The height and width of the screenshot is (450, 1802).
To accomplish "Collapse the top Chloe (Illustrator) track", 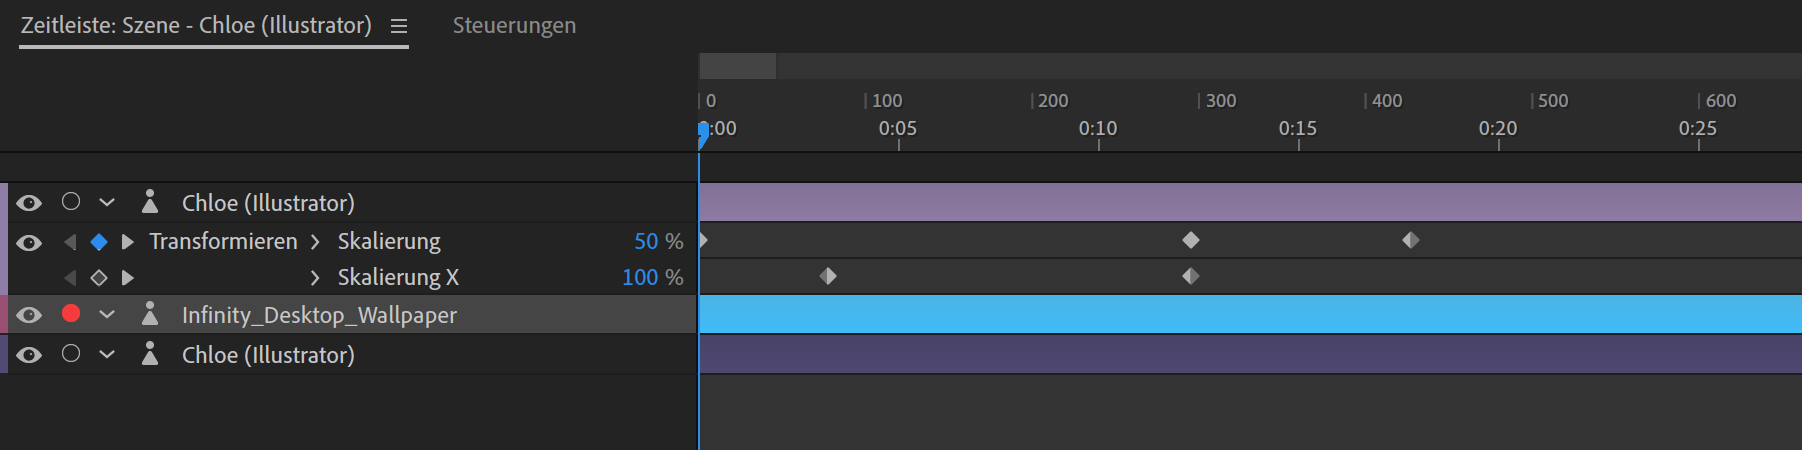I will point(107,203).
